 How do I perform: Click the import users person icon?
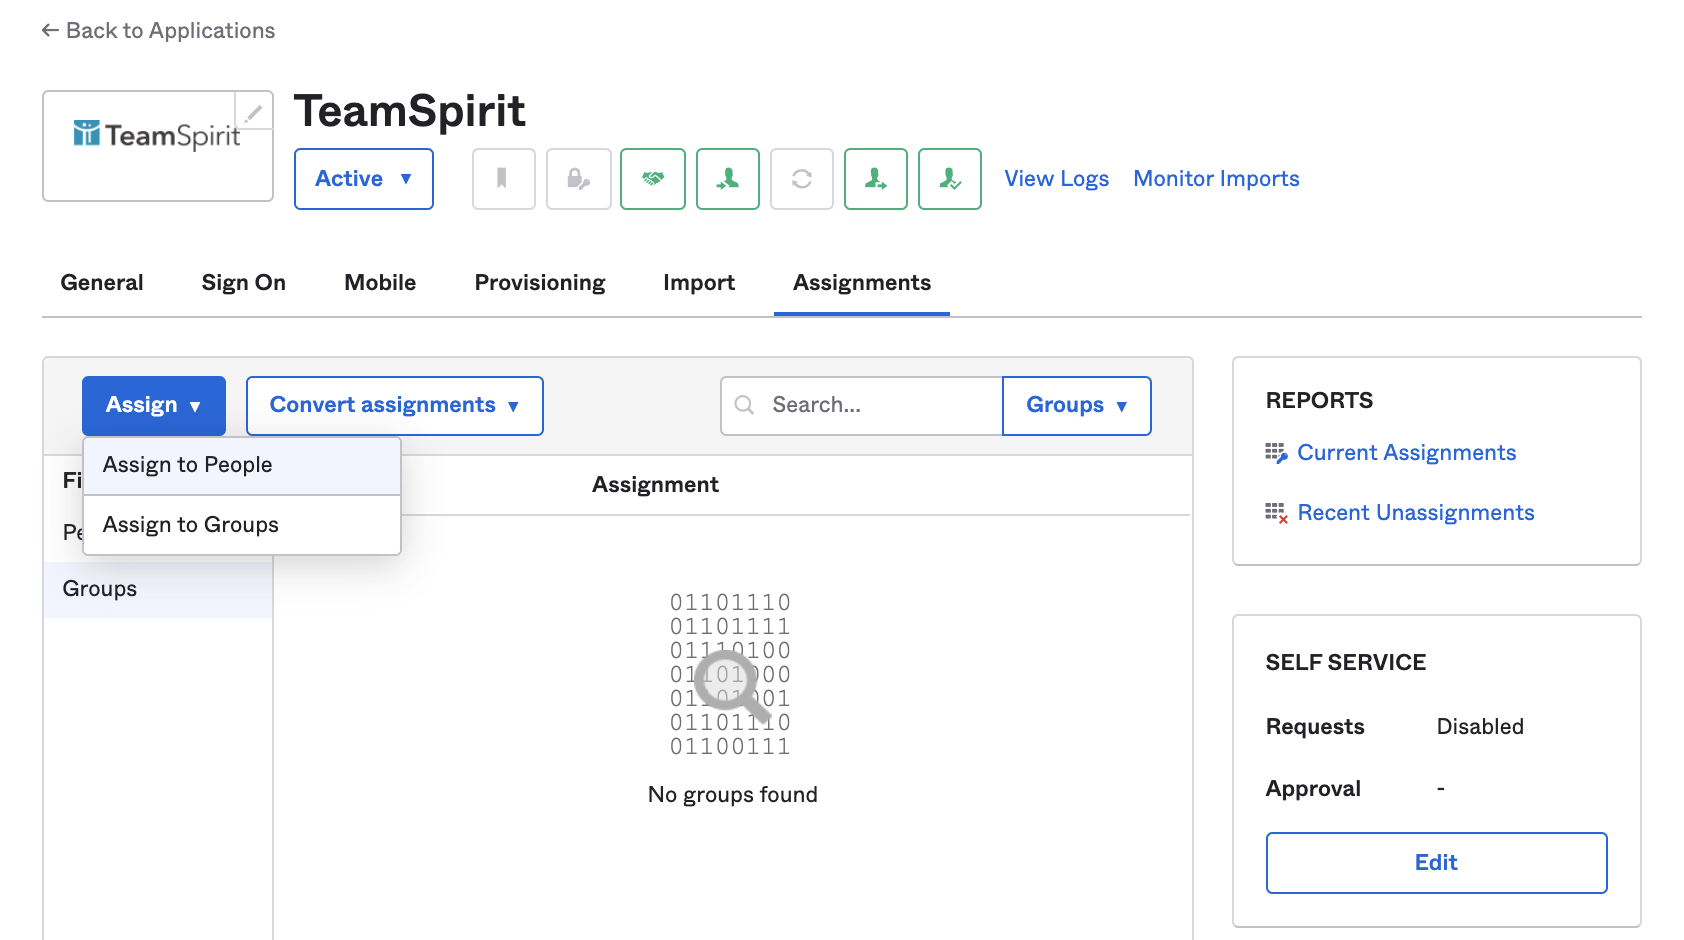point(727,179)
